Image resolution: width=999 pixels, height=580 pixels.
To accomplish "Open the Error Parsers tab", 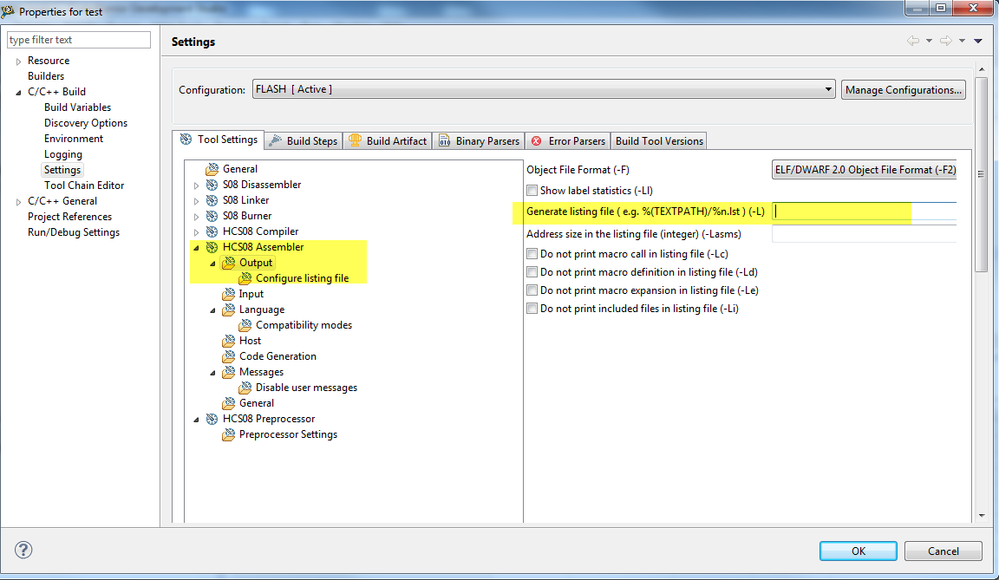I will [568, 141].
